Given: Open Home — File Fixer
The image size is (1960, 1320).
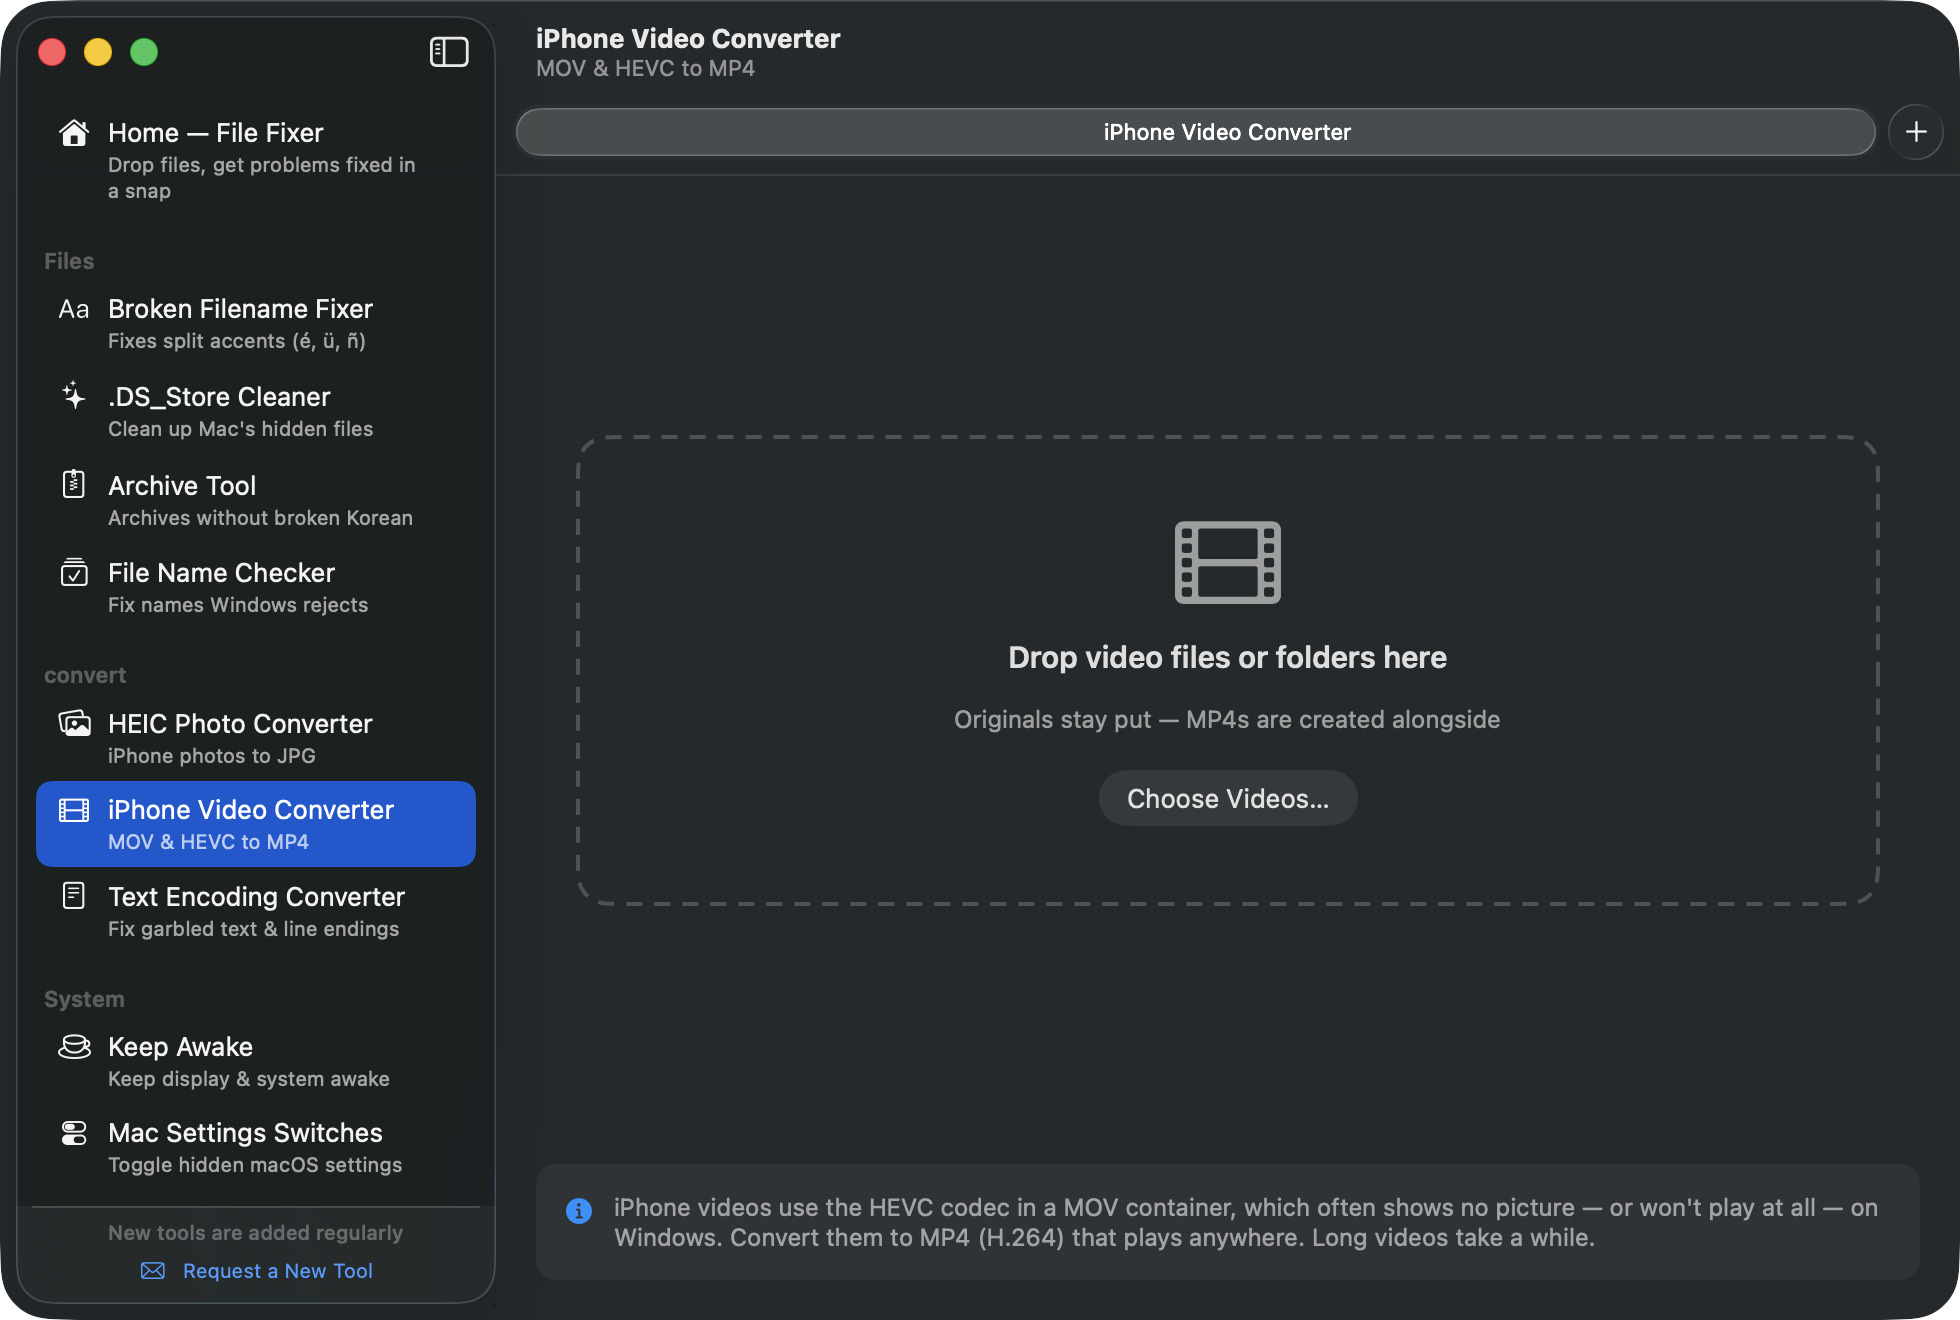Looking at the screenshot, I should point(256,160).
